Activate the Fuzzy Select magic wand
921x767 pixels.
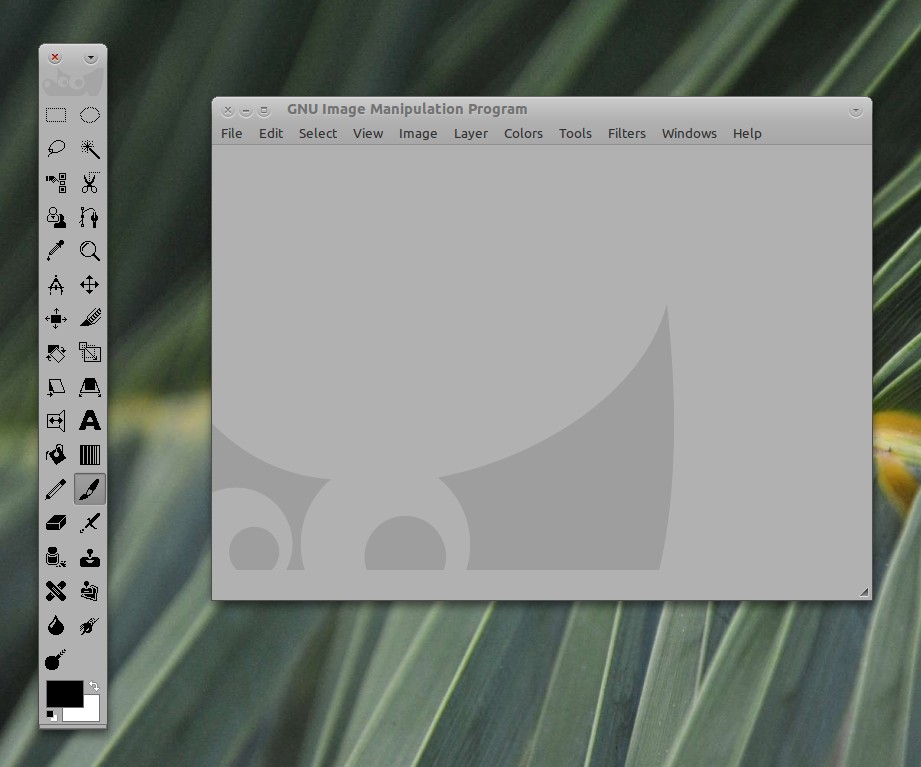(x=90, y=149)
